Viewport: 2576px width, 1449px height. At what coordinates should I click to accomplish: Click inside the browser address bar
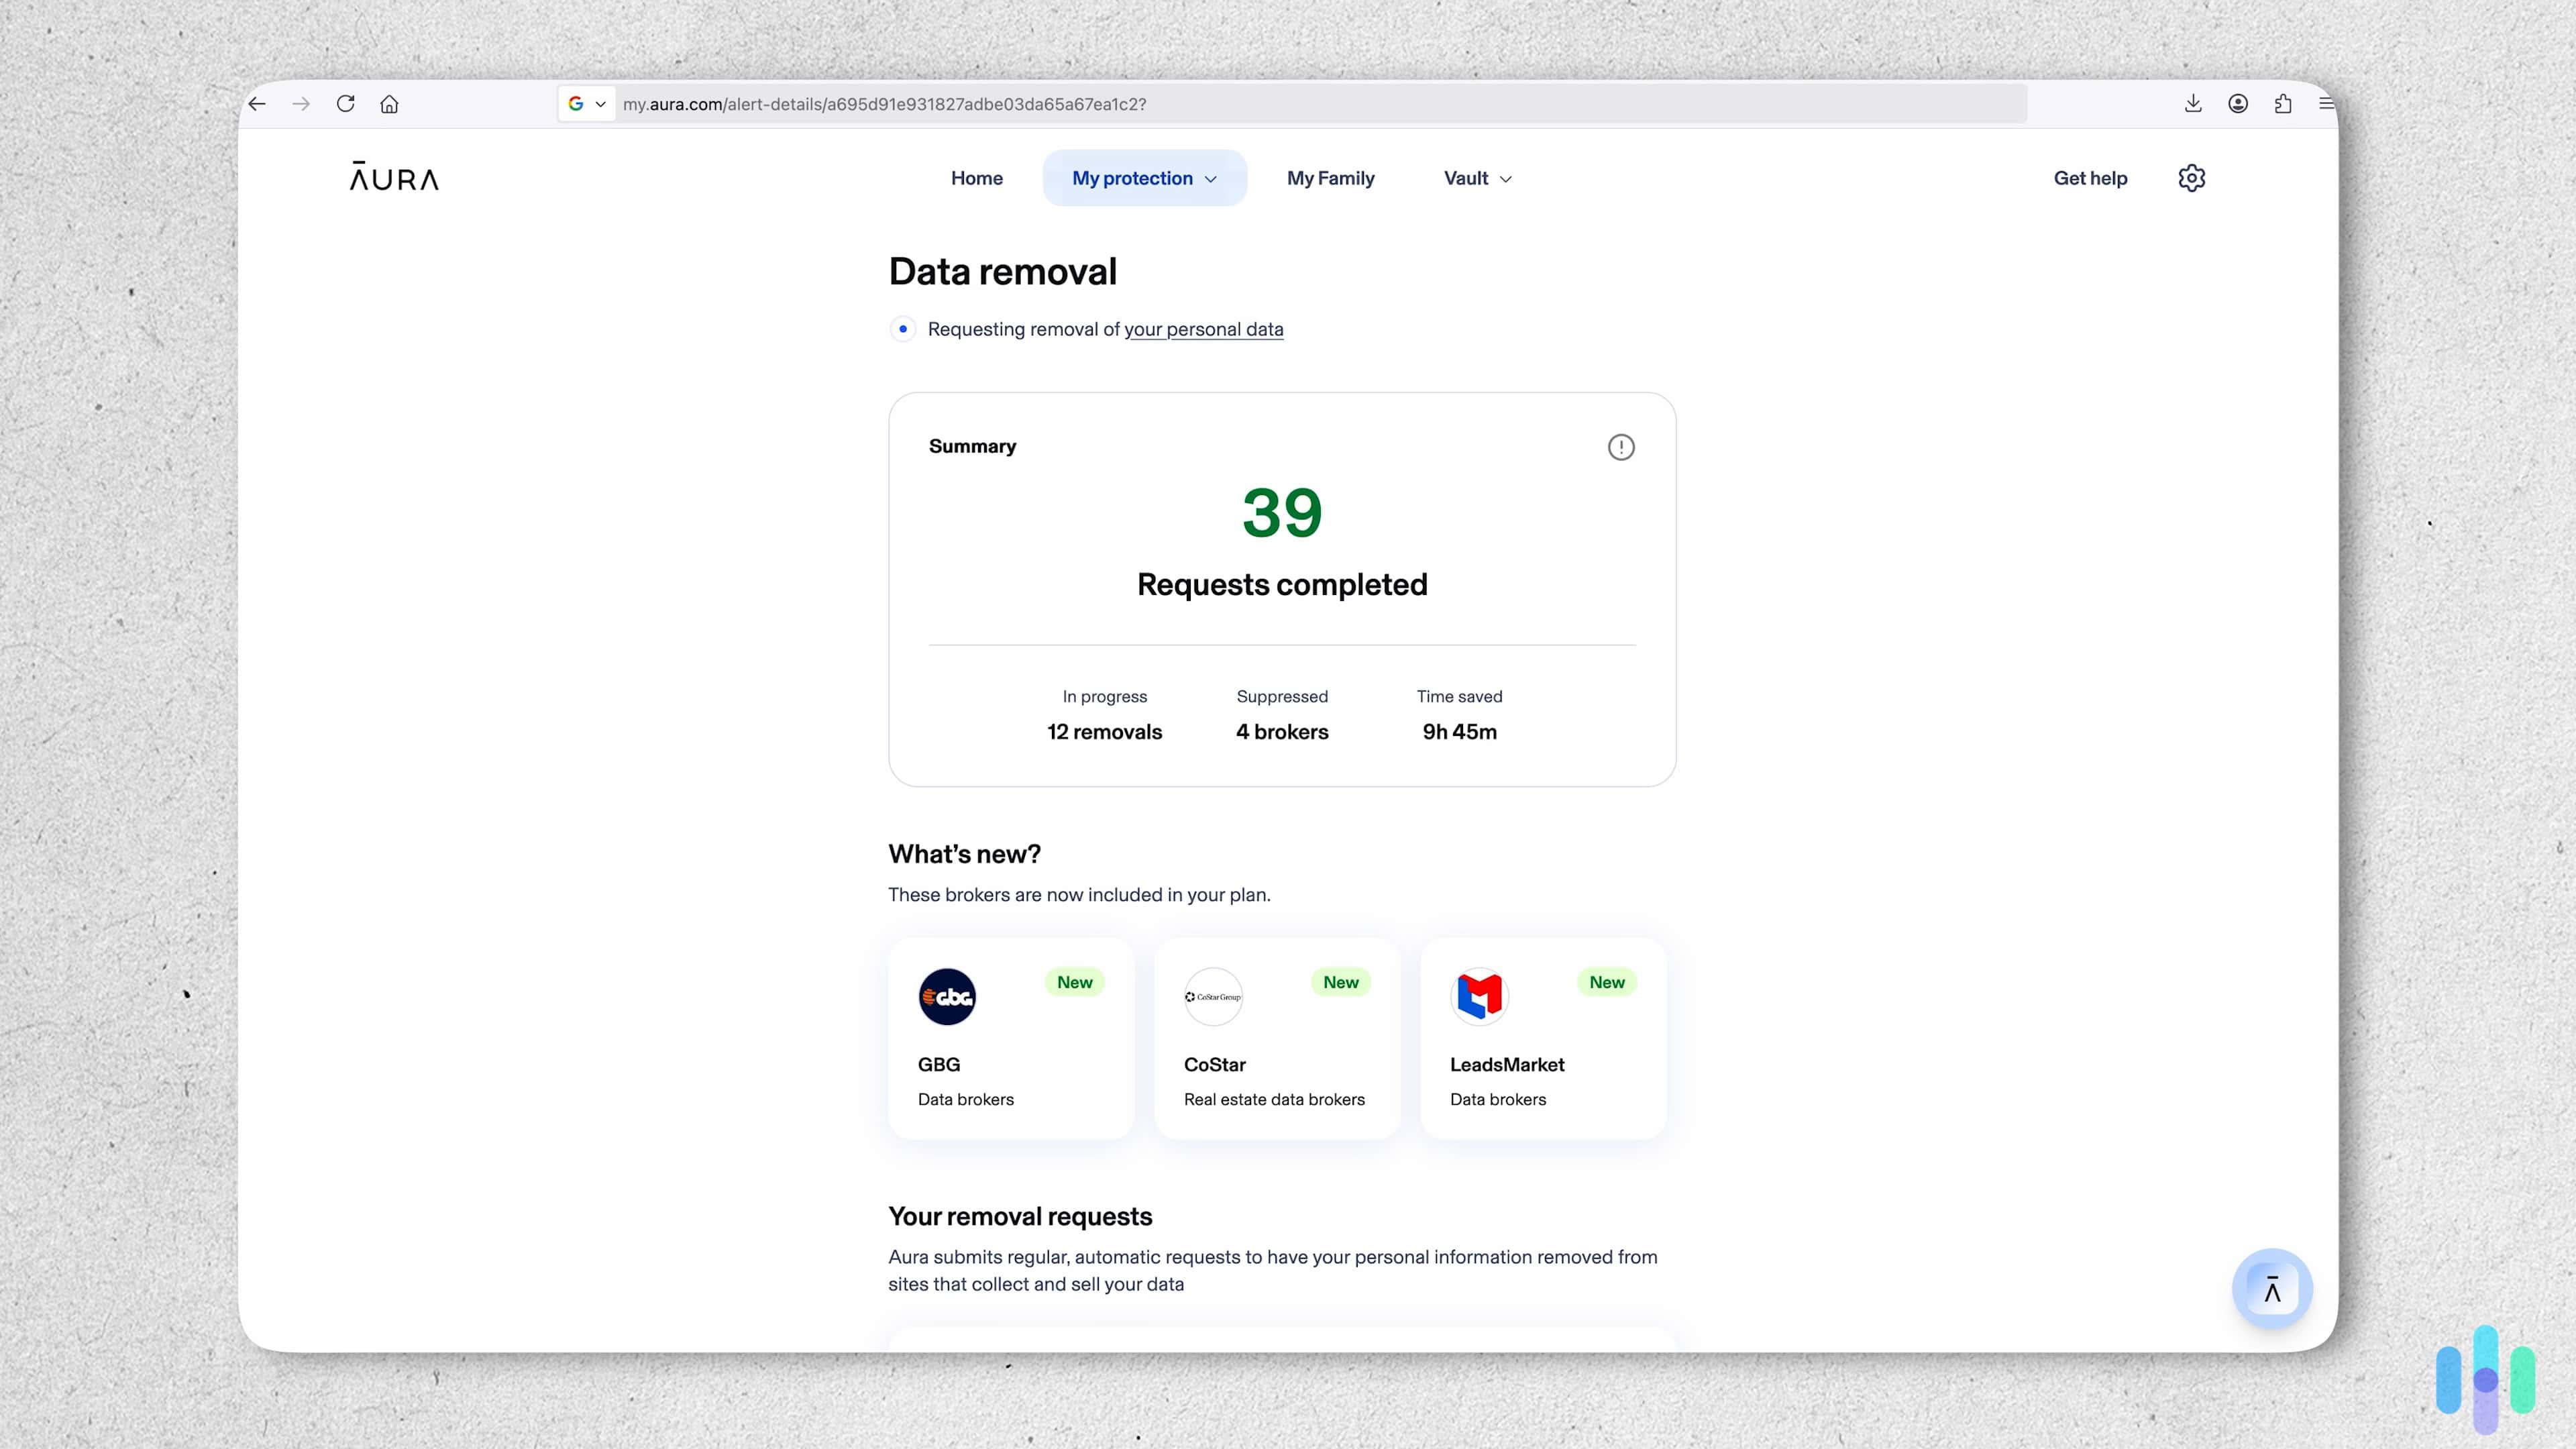tap(1300, 103)
